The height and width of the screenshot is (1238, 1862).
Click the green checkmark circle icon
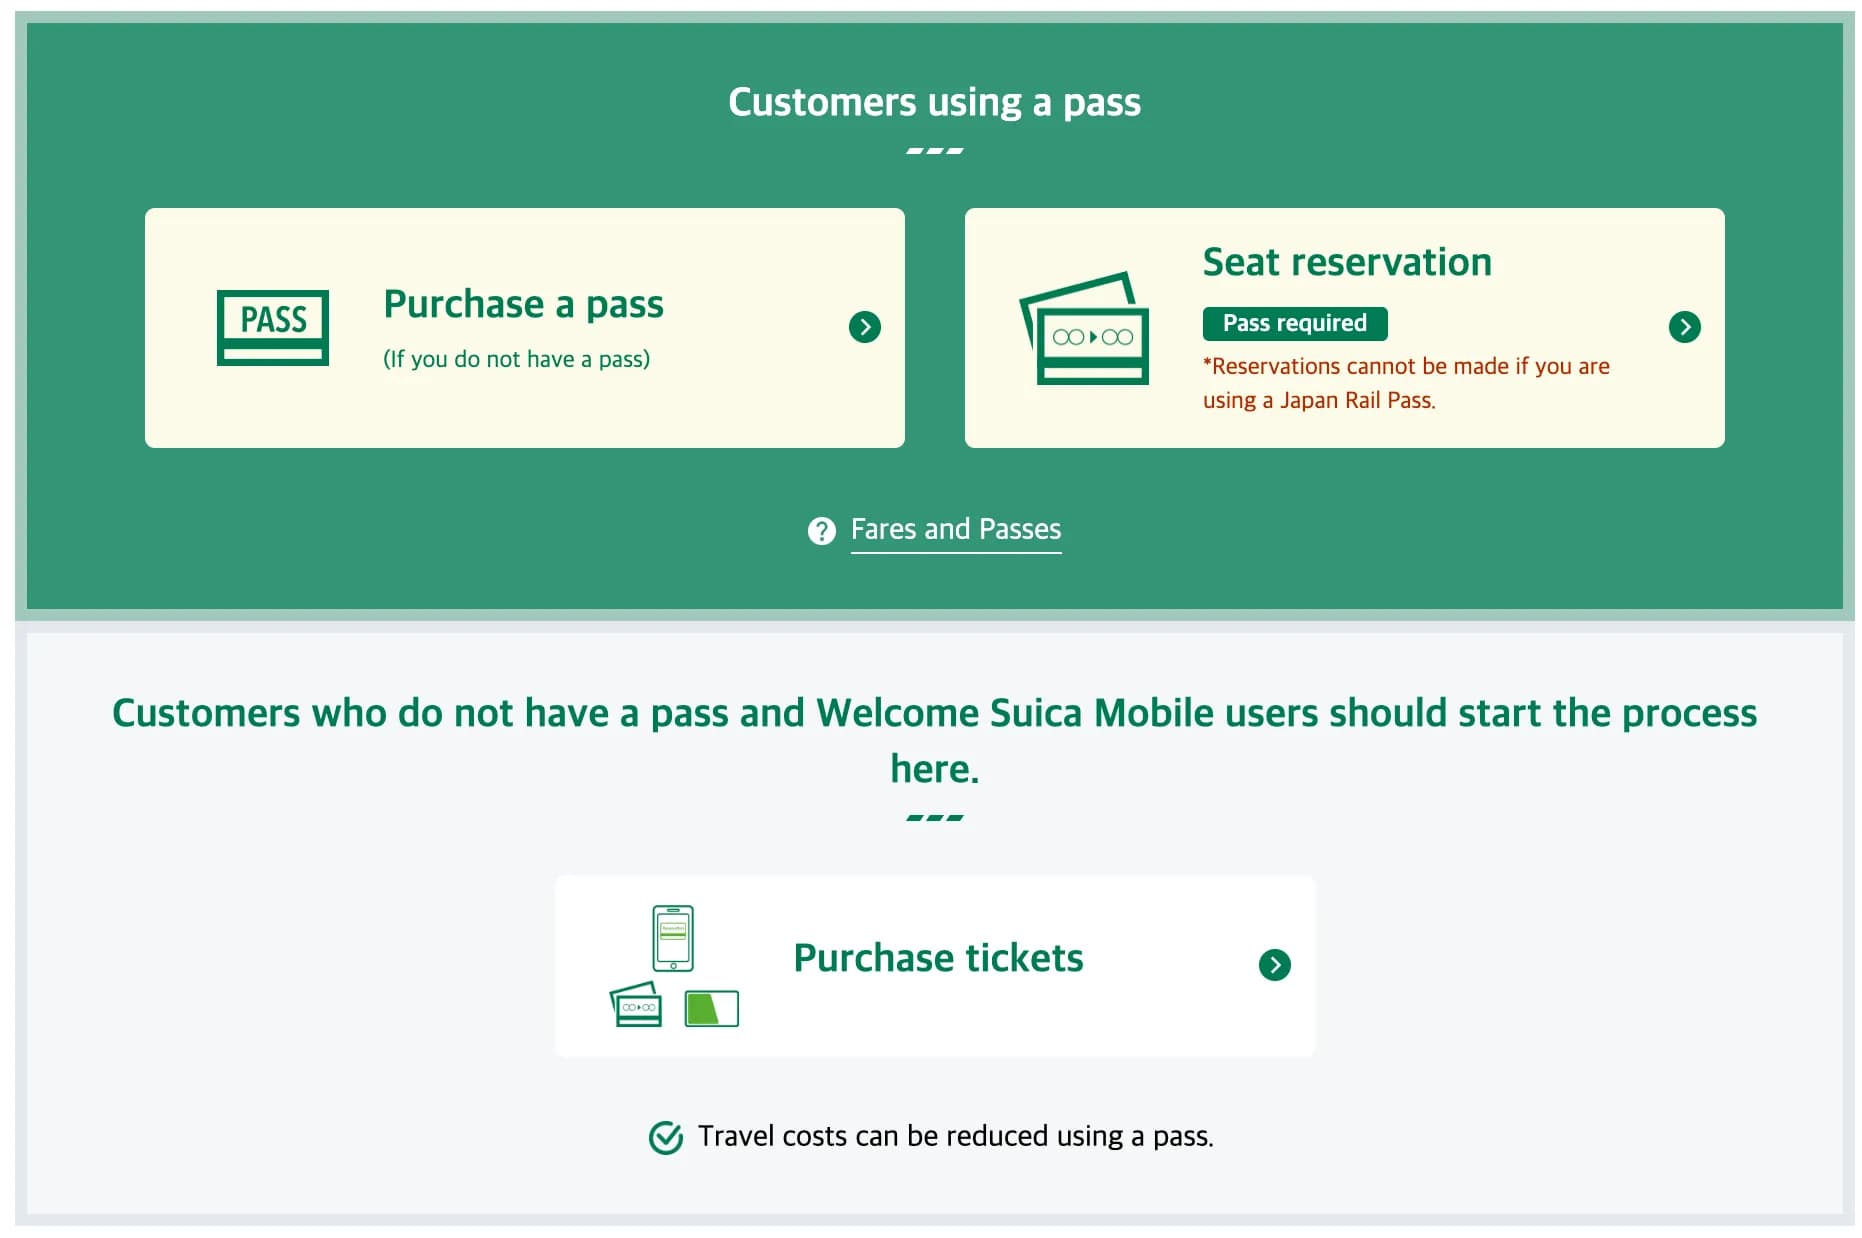666,1137
